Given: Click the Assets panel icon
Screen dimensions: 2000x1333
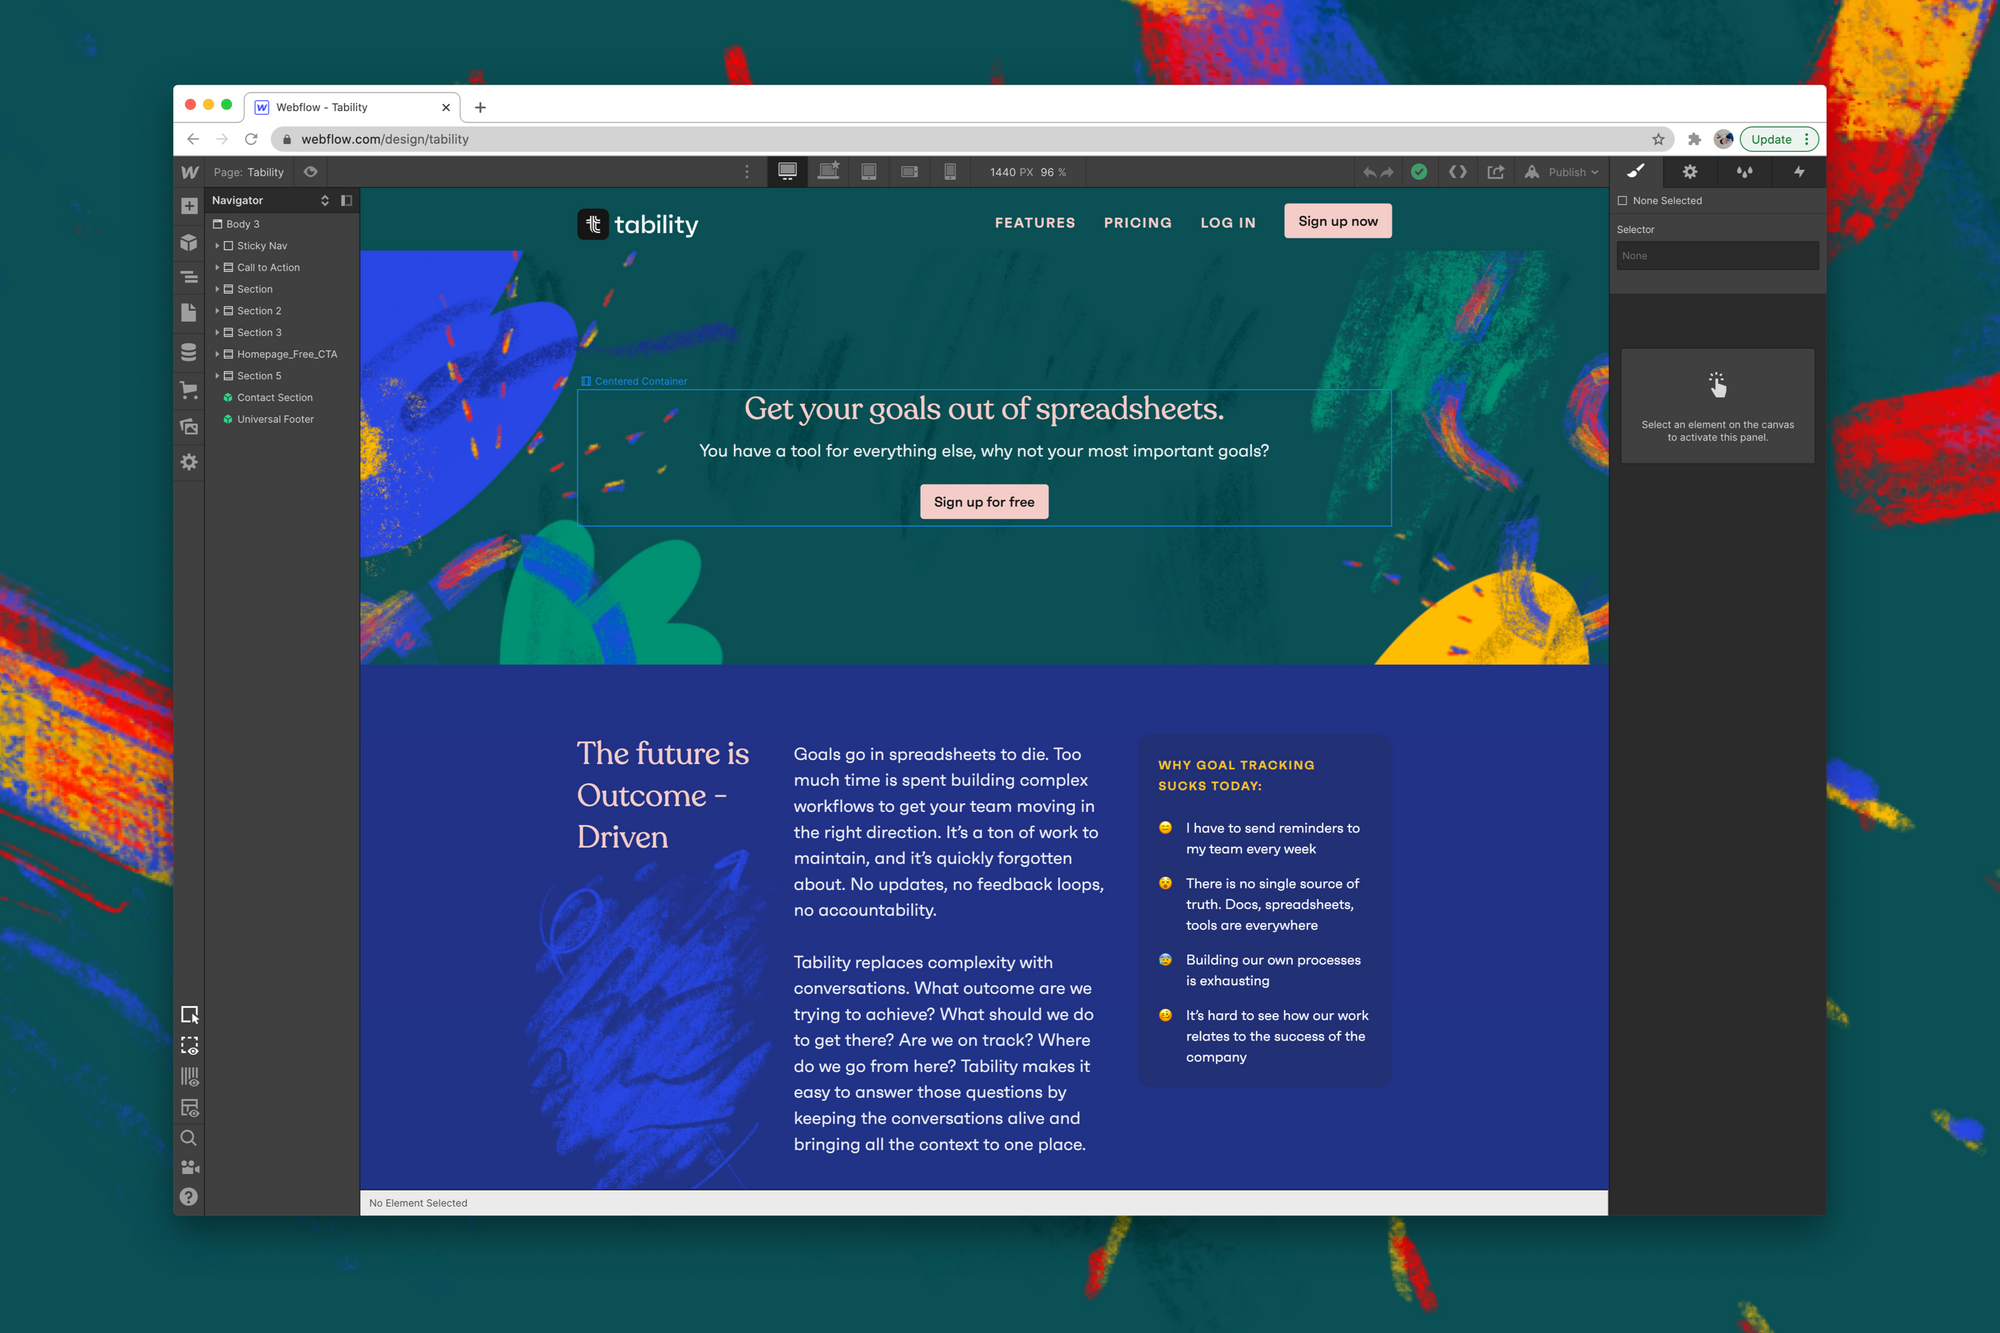Looking at the screenshot, I should coord(190,421).
